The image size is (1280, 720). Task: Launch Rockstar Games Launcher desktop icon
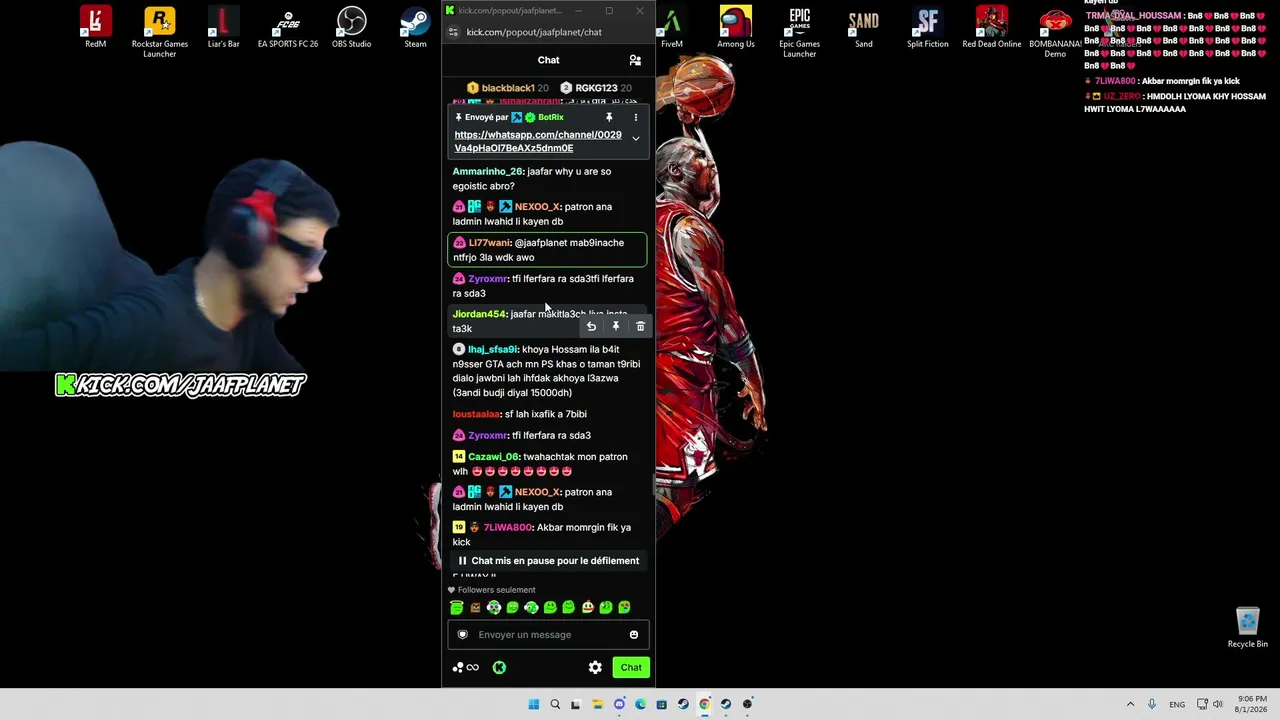point(159,32)
